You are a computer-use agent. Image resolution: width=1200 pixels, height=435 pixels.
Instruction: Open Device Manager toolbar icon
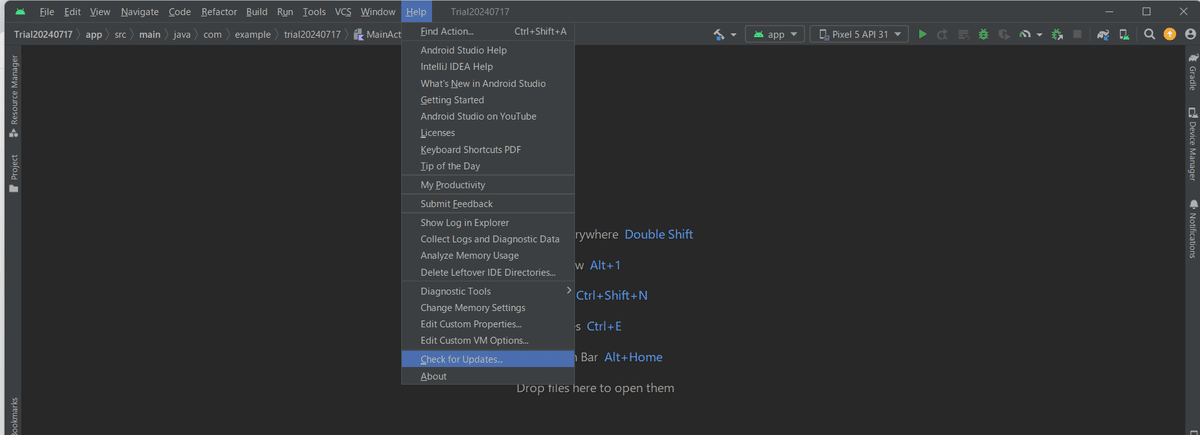coord(1125,34)
